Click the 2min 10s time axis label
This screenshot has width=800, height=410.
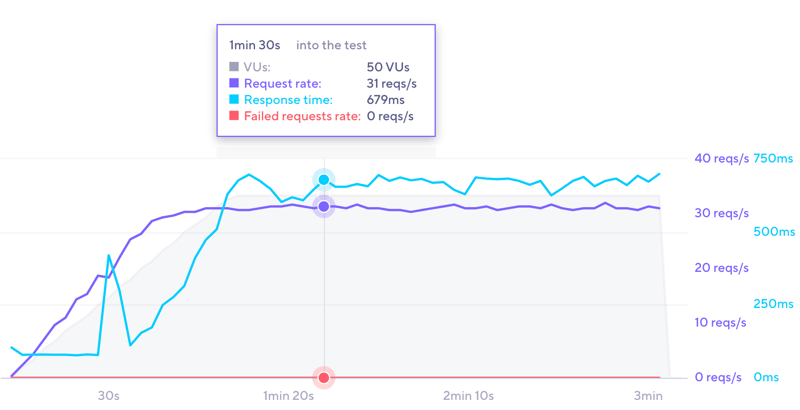coord(468,396)
